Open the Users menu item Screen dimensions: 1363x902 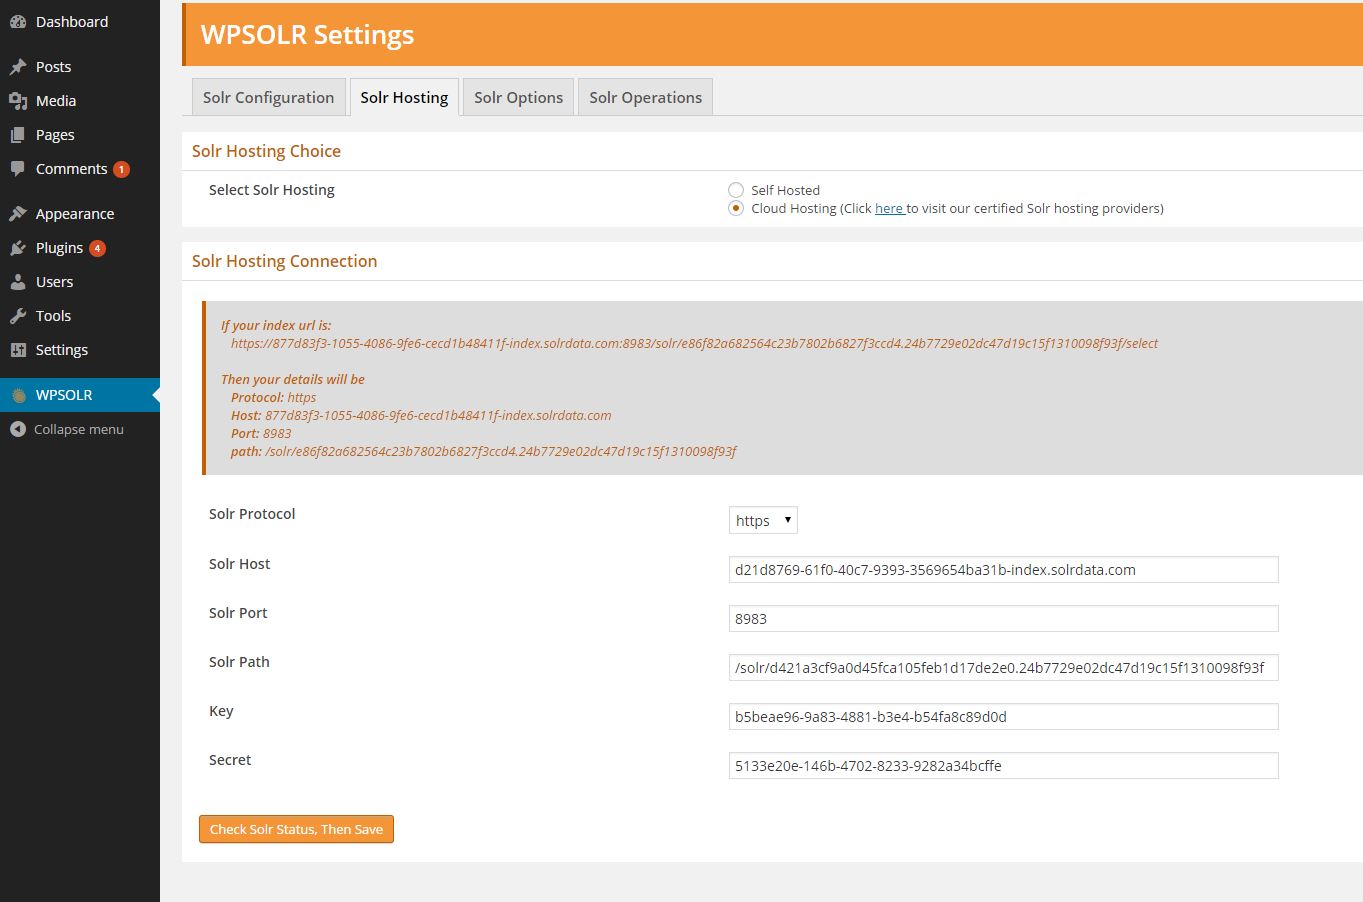click(x=80, y=282)
